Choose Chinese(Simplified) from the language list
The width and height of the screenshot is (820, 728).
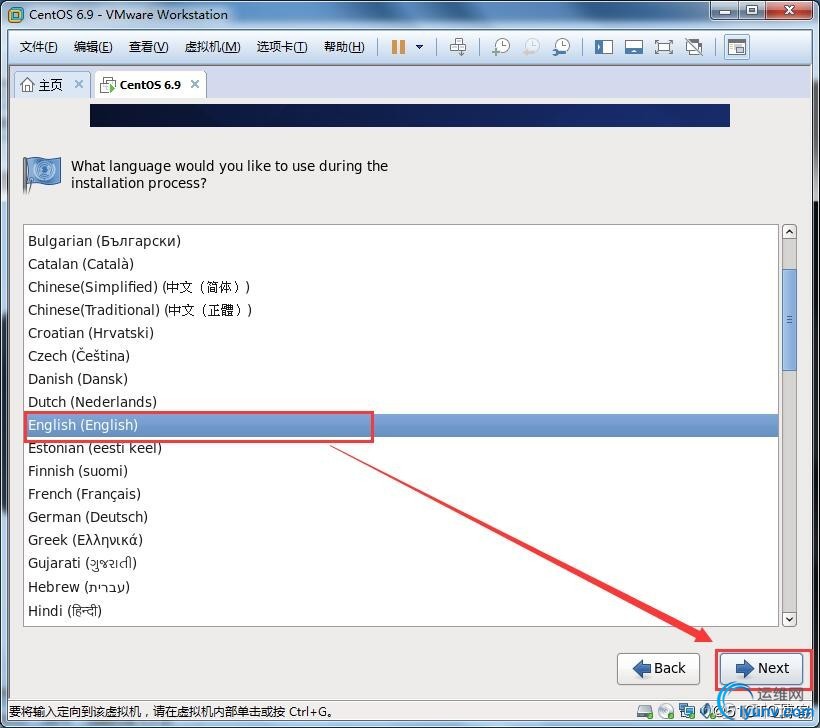point(401,287)
